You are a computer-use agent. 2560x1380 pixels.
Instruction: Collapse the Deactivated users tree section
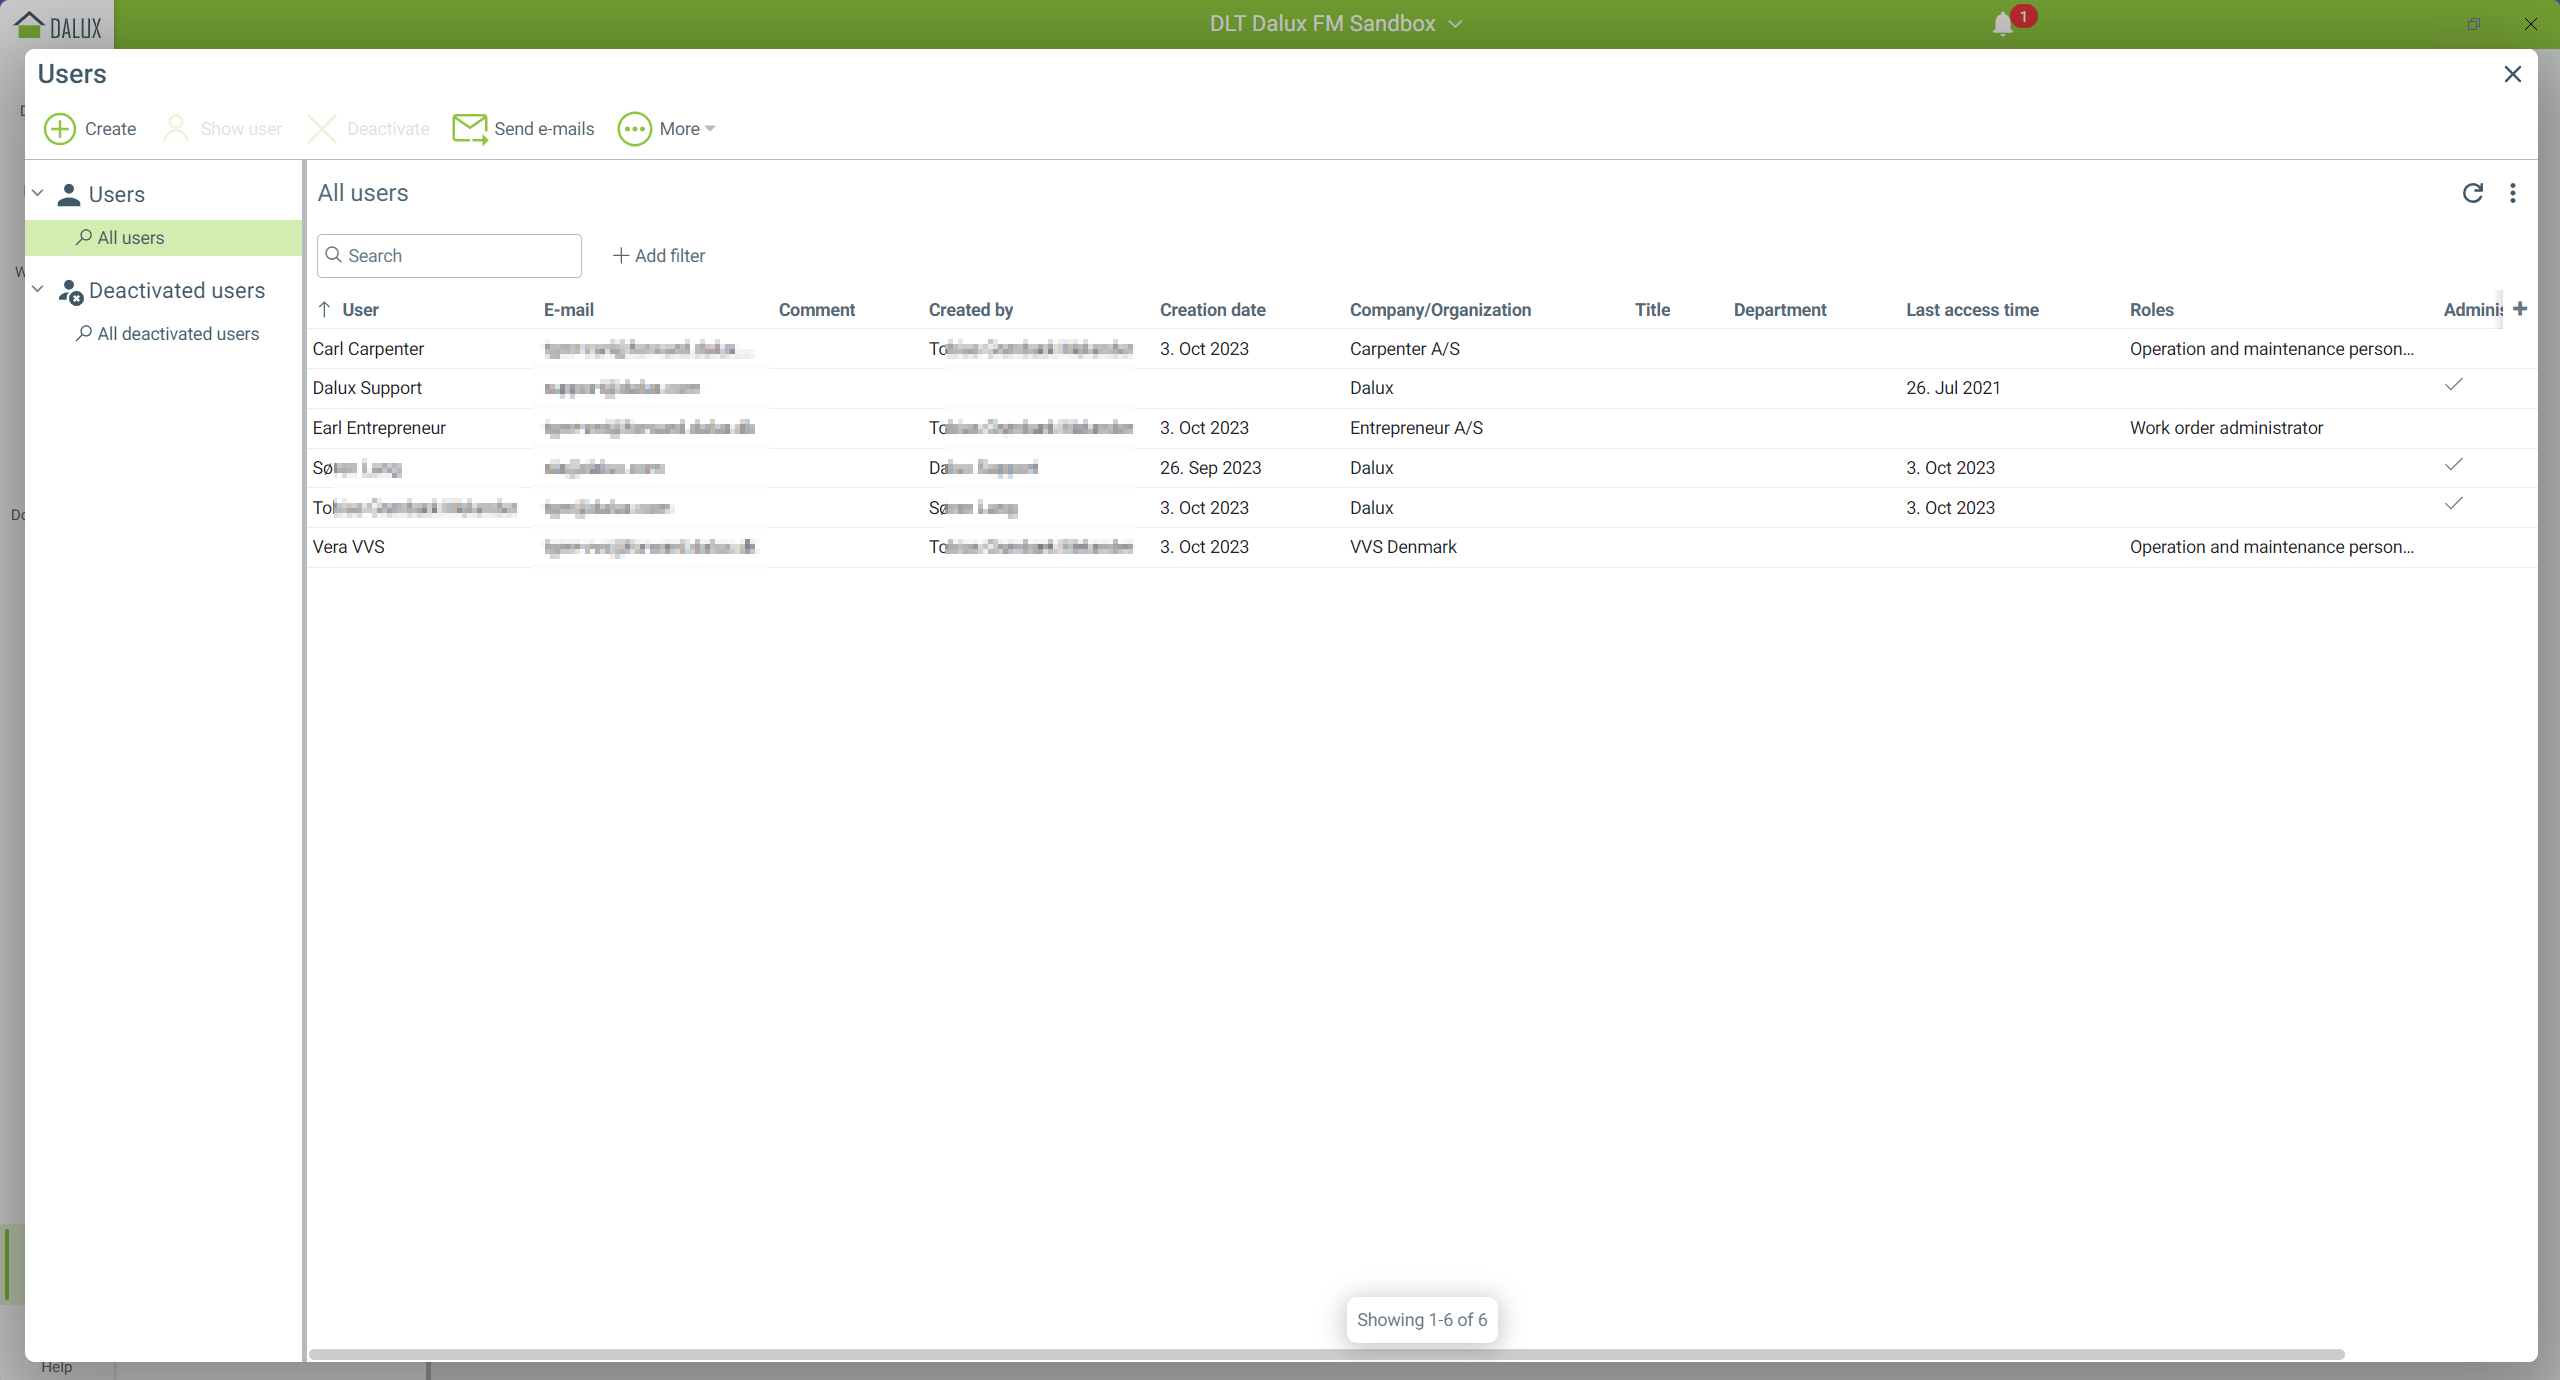tap(38, 289)
